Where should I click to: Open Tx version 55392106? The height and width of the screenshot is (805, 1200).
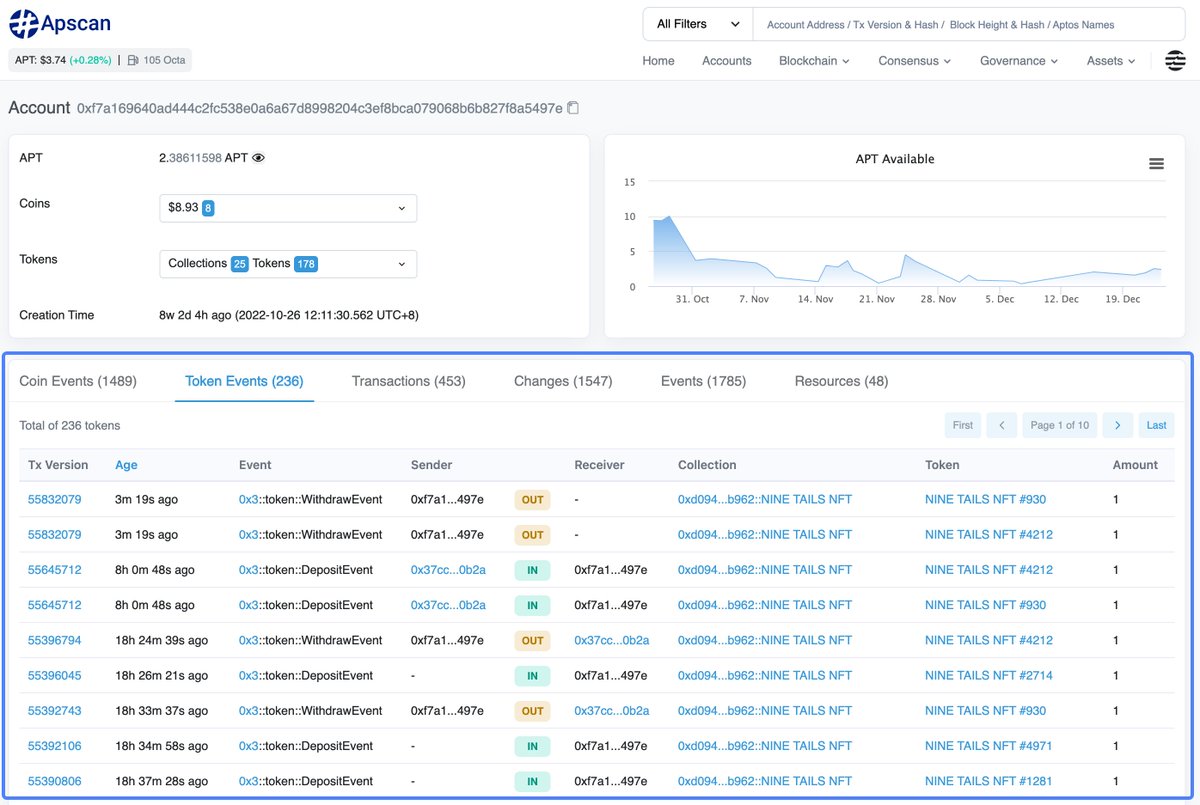click(55, 746)
